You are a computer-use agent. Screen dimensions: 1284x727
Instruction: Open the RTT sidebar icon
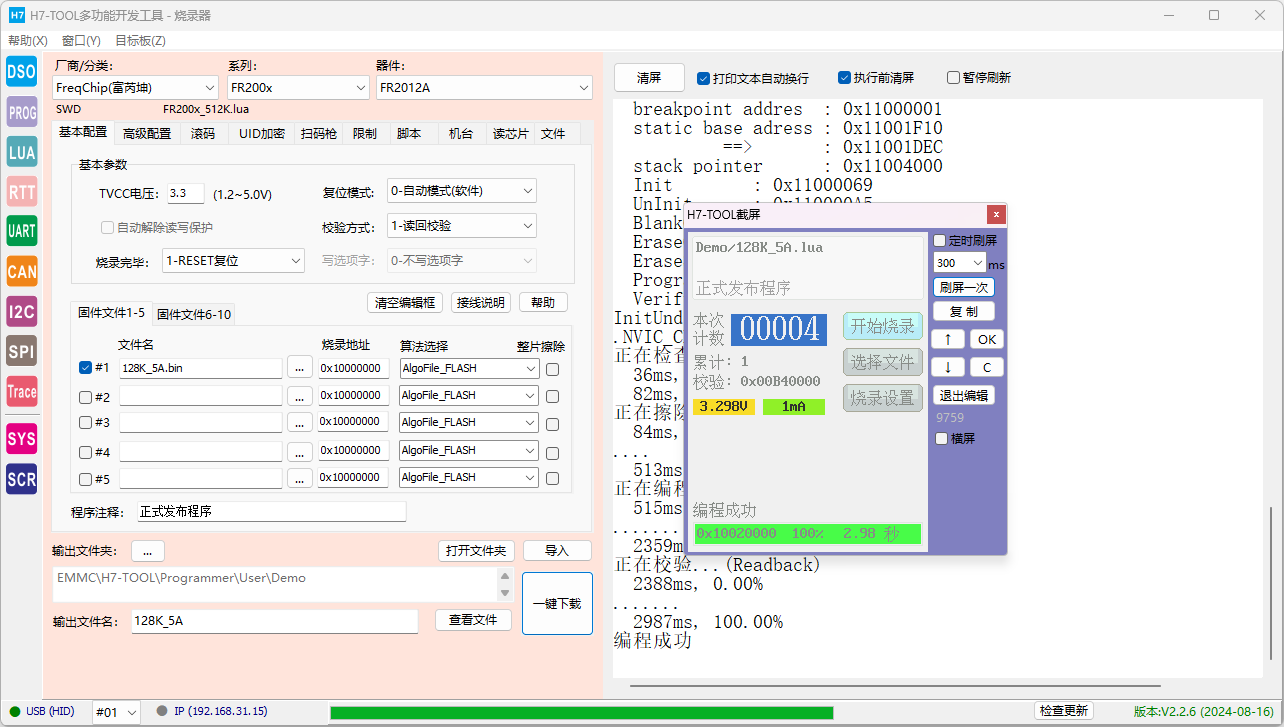21,191
